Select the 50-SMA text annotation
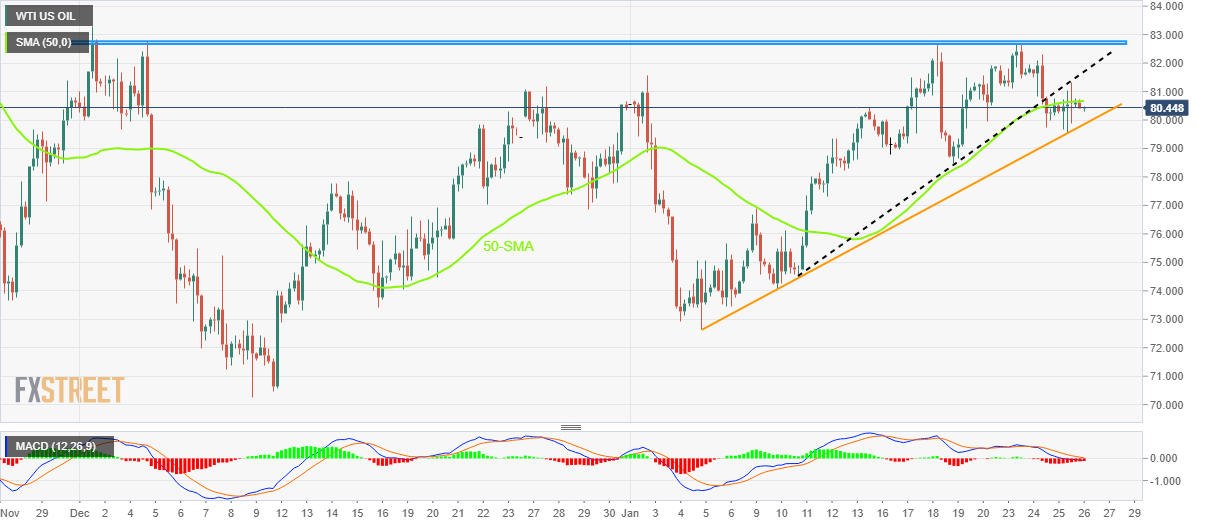1207x526 pixels. [511, 247]
